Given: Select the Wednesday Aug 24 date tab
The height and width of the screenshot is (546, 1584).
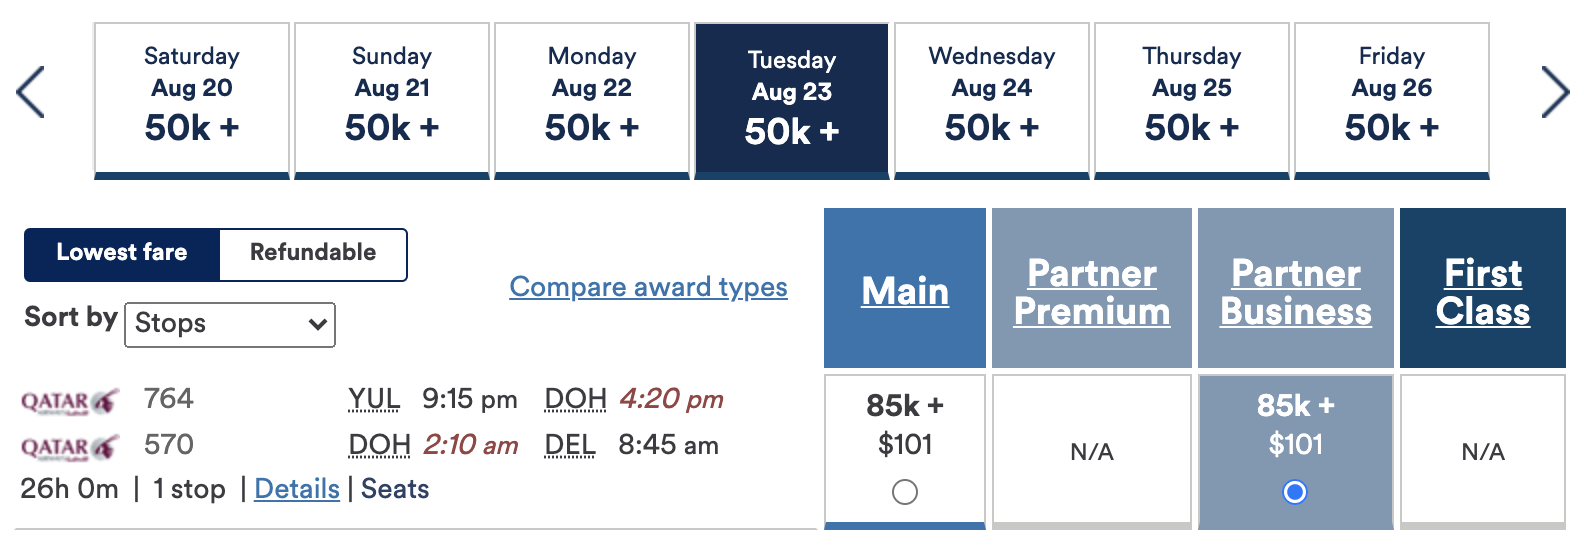Looking at the screenshot, I should pos(992,100).
